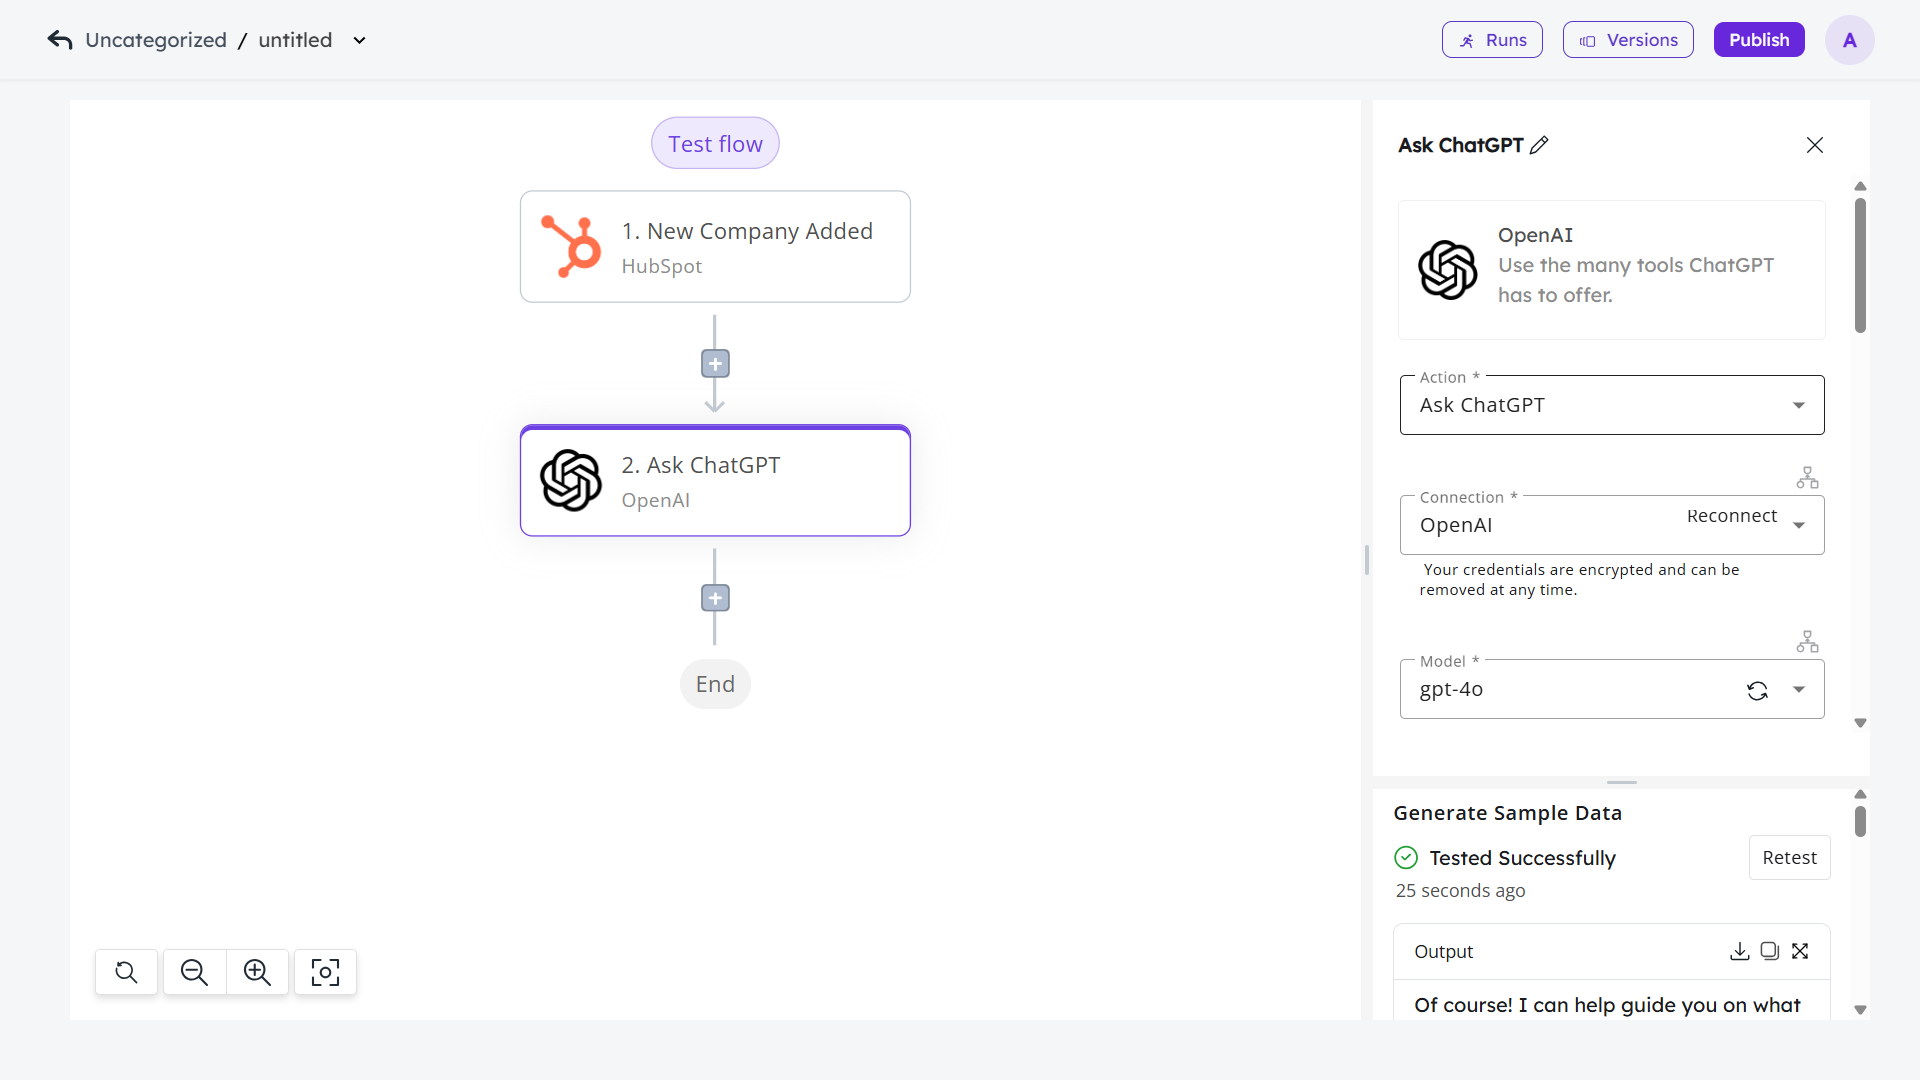1920x1080 pixels.
Task: Publish the flow
Action: click(1759, 40)
